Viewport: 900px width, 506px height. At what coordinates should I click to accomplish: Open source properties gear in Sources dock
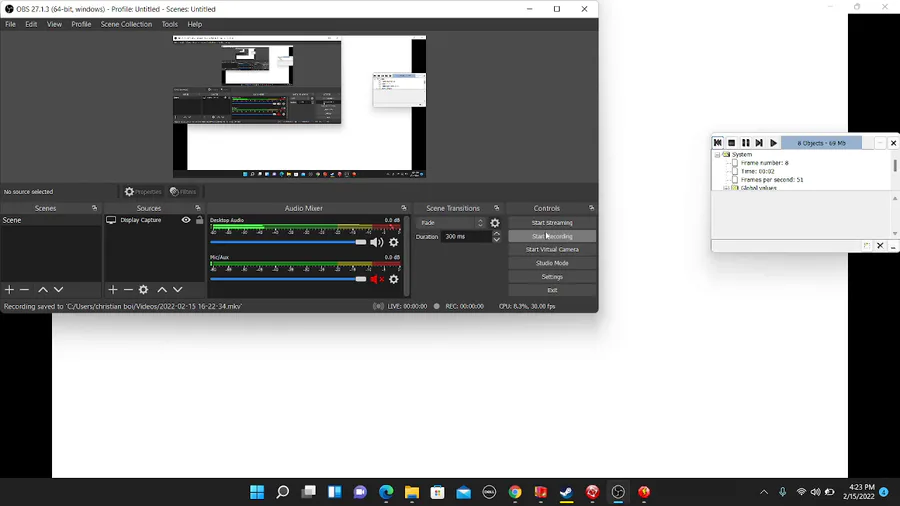coord(143,290)
